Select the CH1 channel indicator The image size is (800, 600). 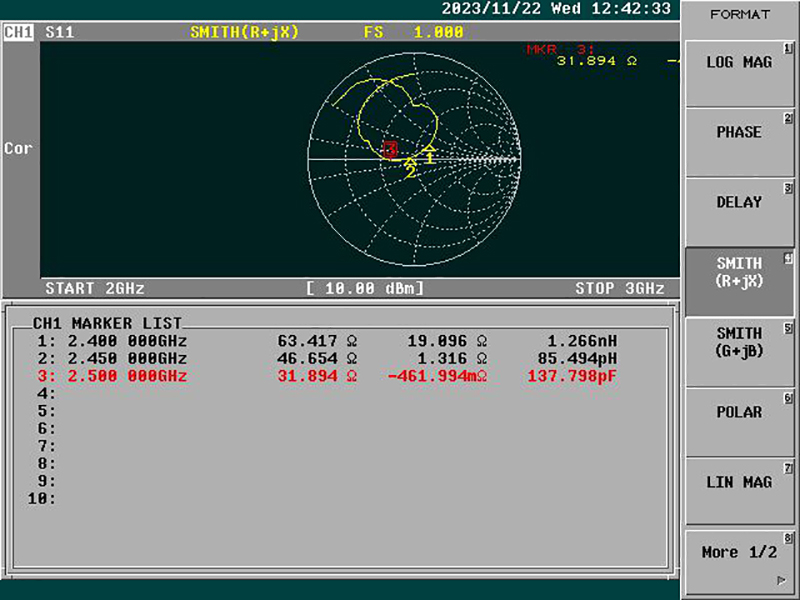coord(18,32)
